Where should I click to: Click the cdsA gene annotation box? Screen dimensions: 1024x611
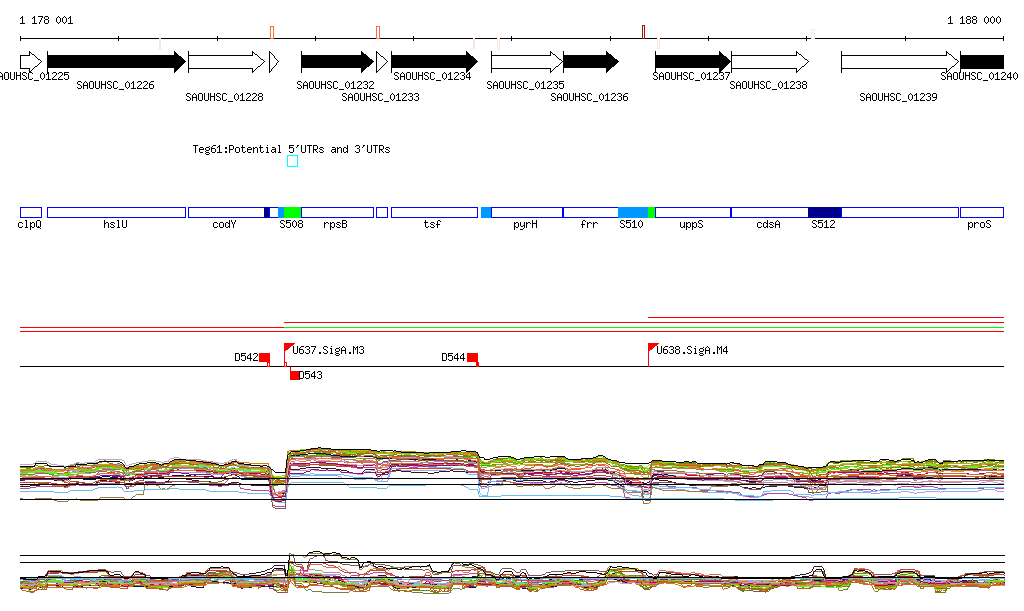[x=769, y=212]
